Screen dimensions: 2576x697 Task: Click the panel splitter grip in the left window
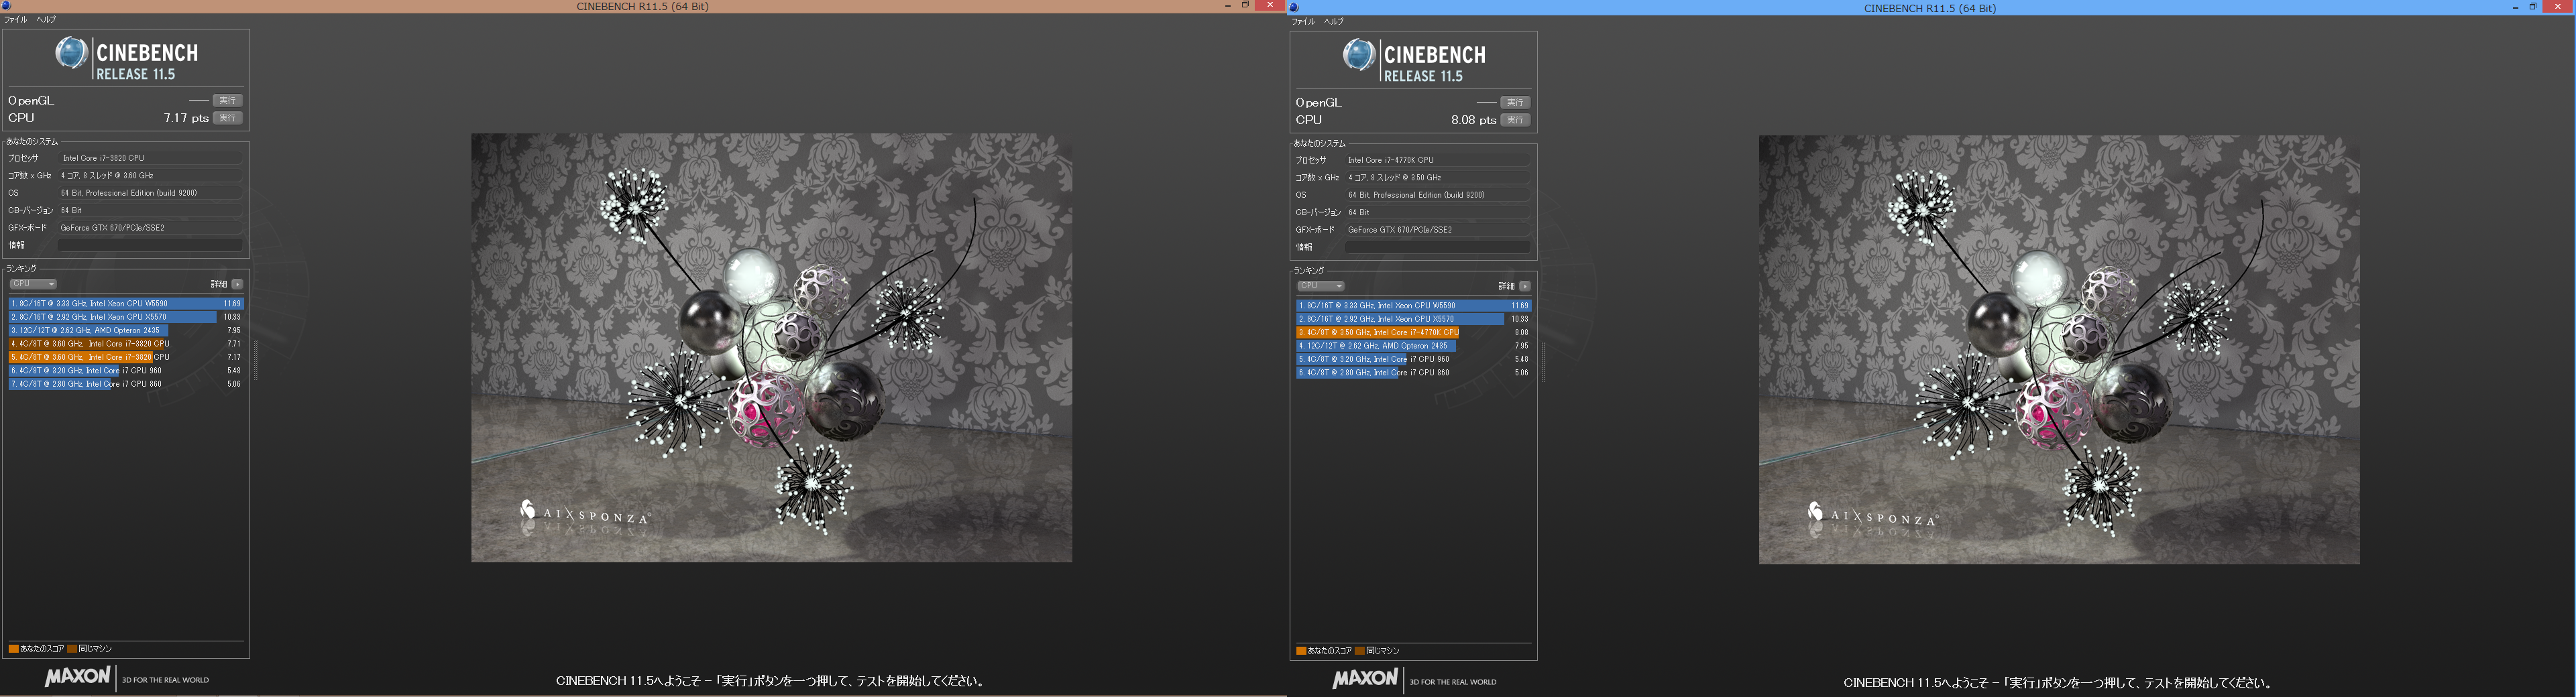(256, 361)
